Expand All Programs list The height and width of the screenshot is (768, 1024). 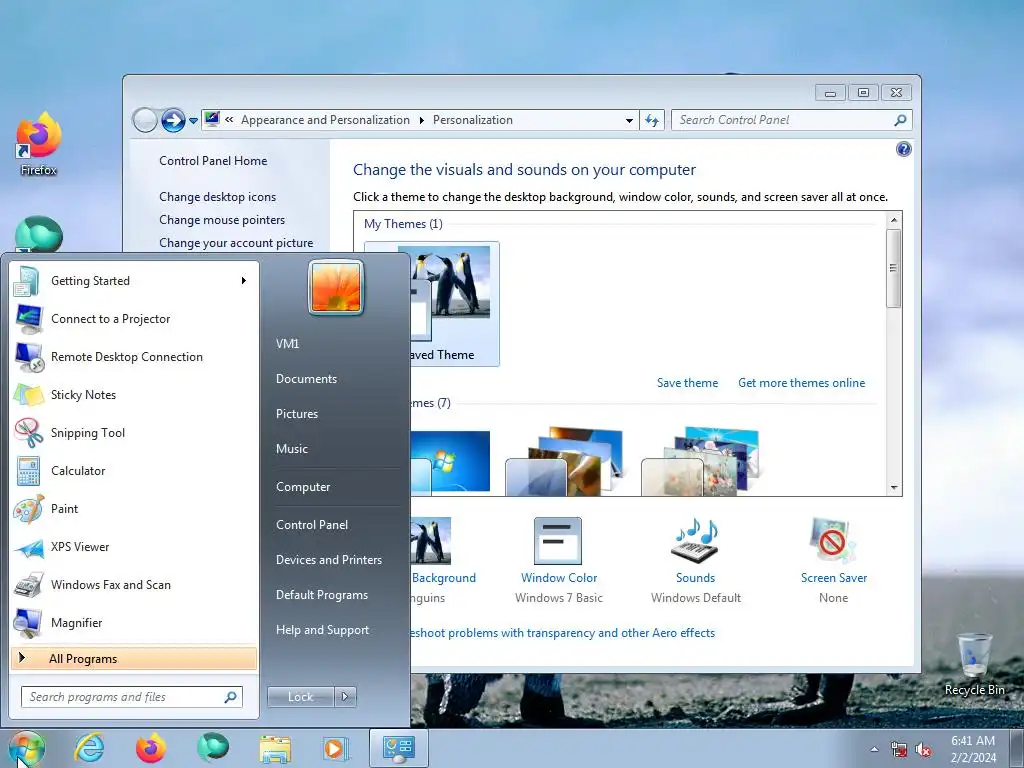[134, 659]
